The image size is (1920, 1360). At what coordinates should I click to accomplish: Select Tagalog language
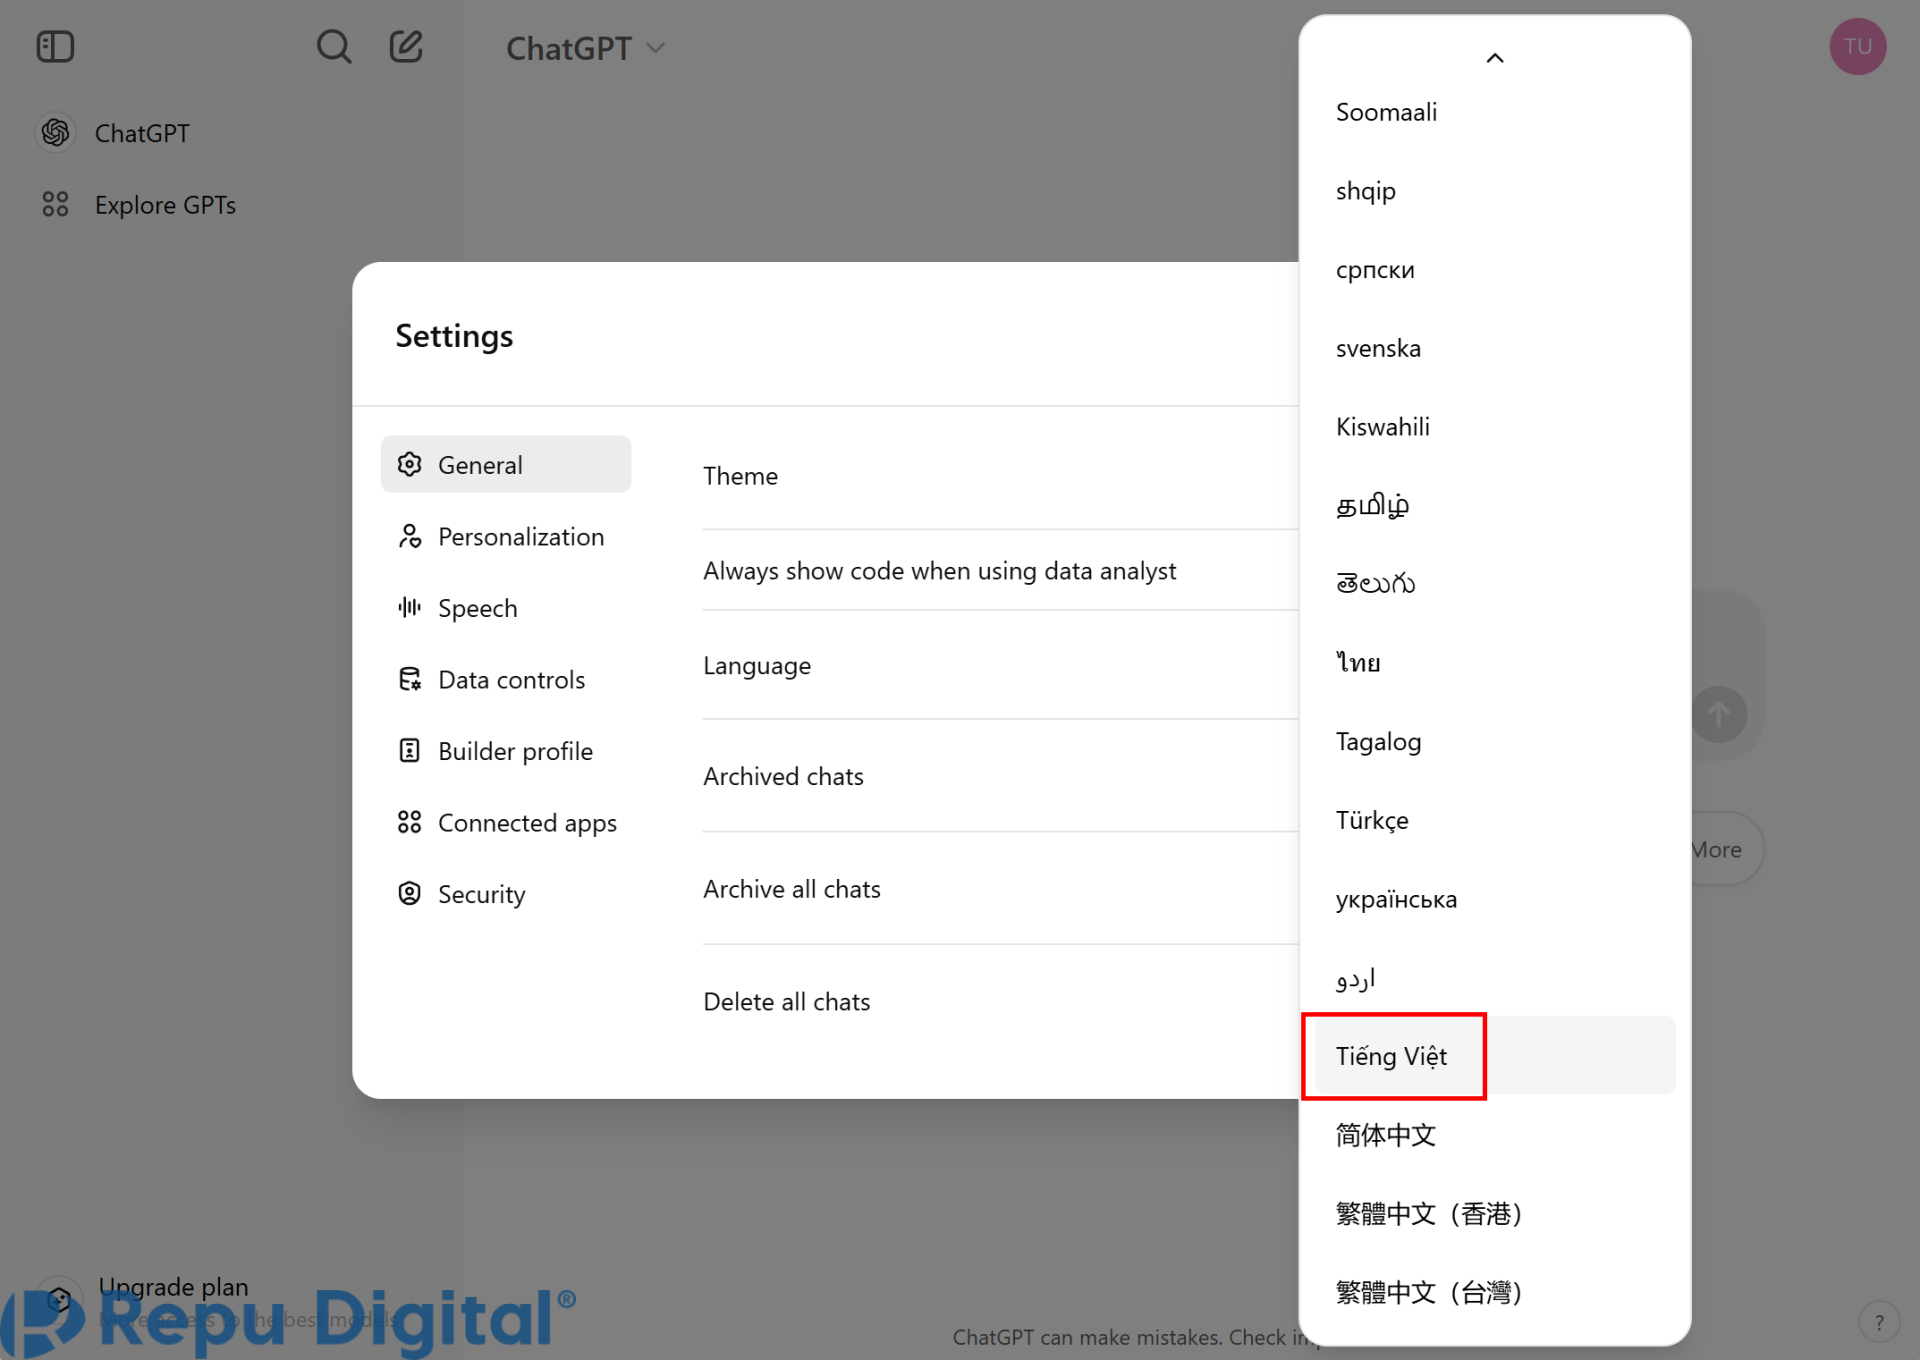click(x=1495, y=741)
